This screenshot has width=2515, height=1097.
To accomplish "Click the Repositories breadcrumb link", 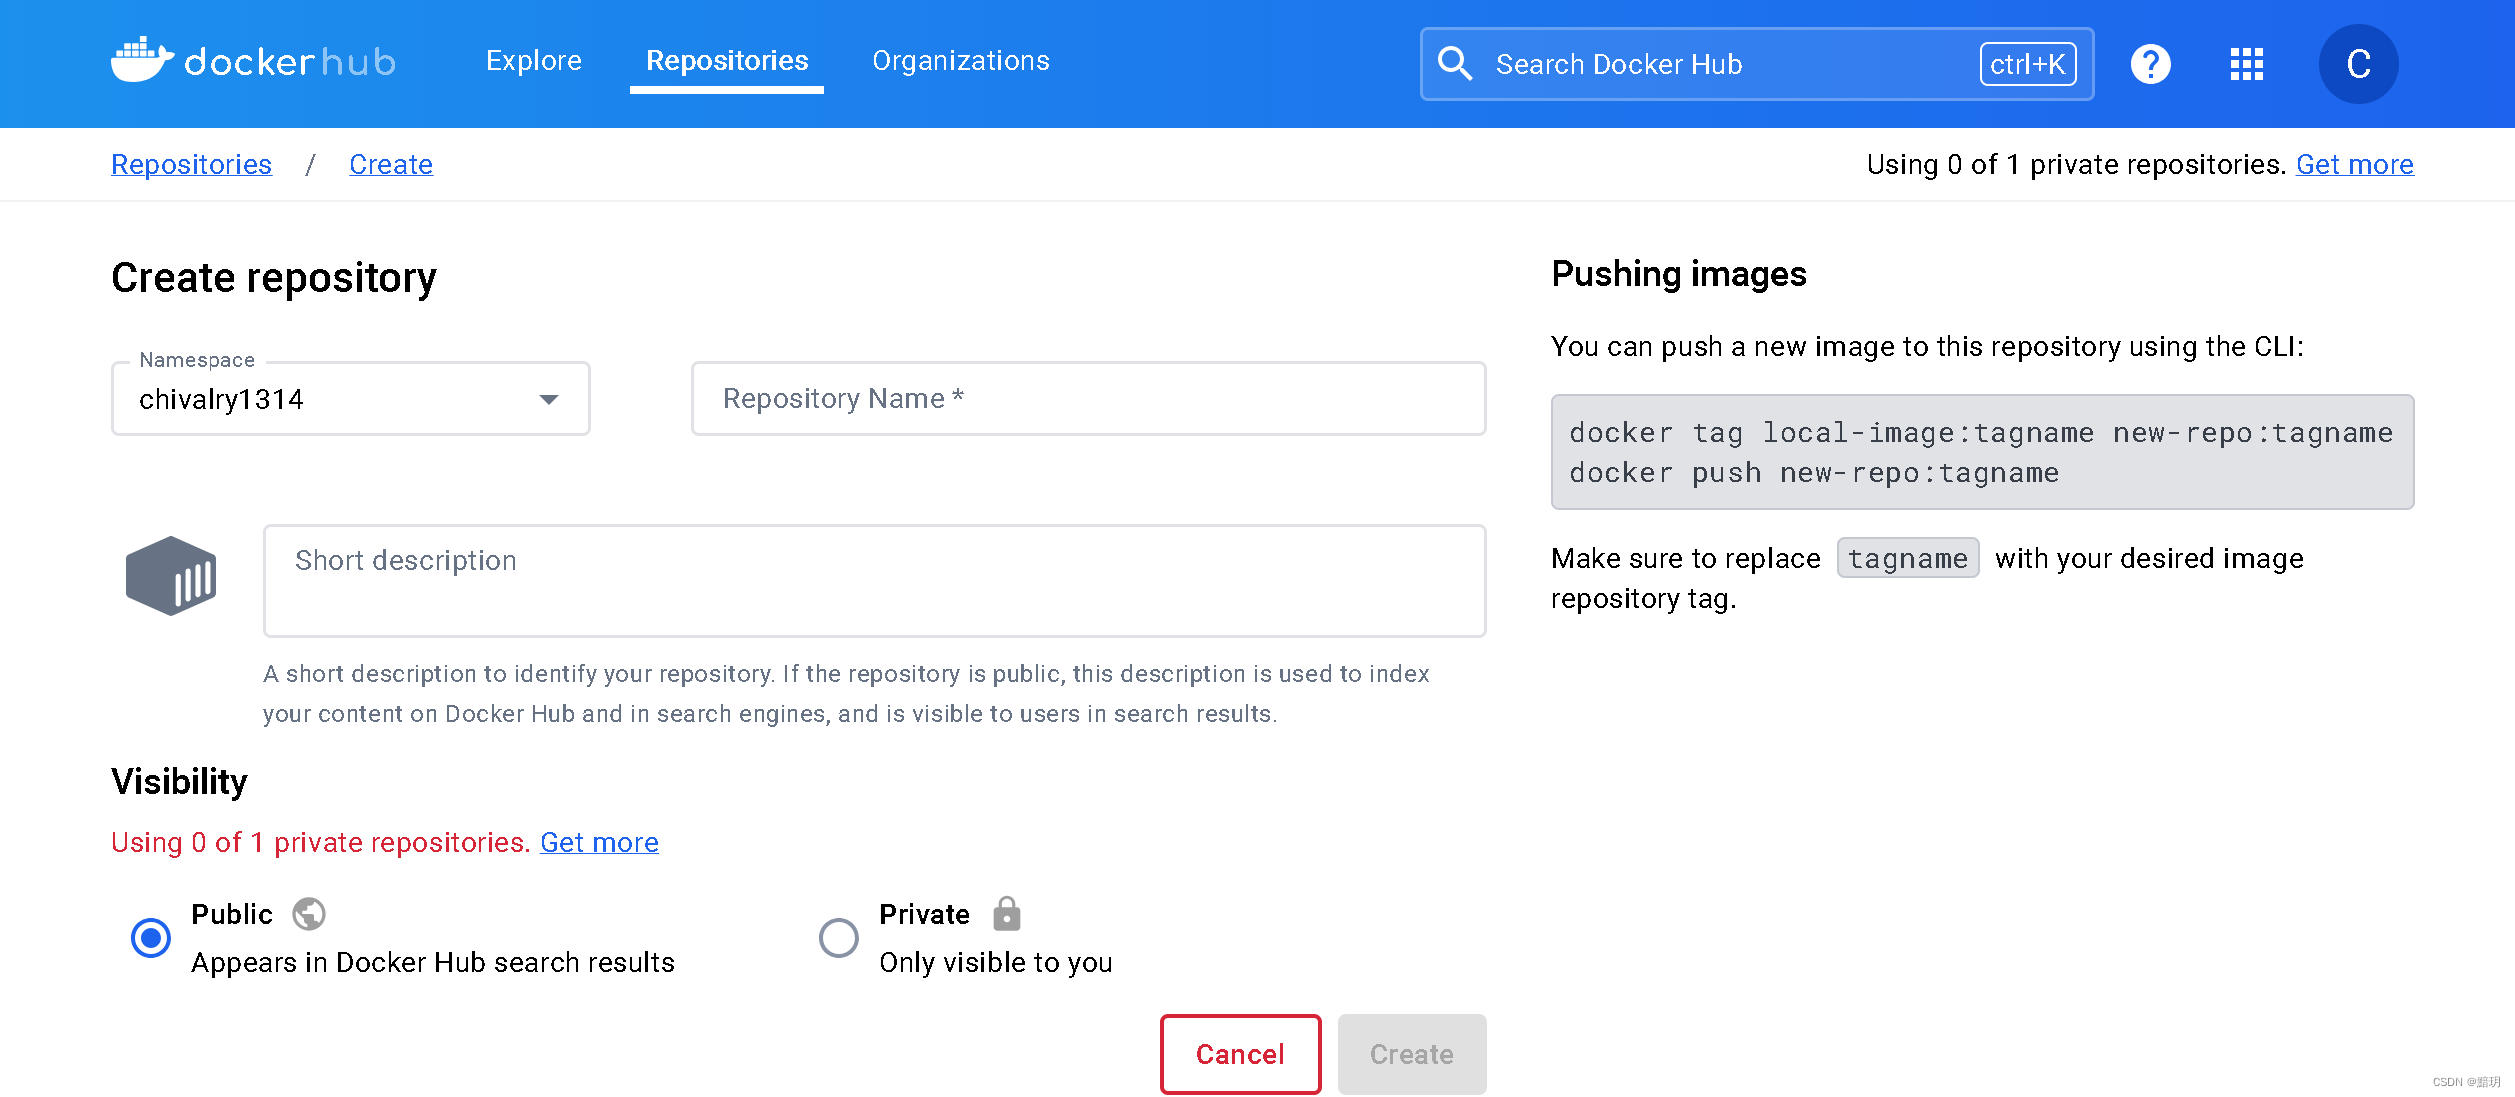I will (x=191, y=164).
